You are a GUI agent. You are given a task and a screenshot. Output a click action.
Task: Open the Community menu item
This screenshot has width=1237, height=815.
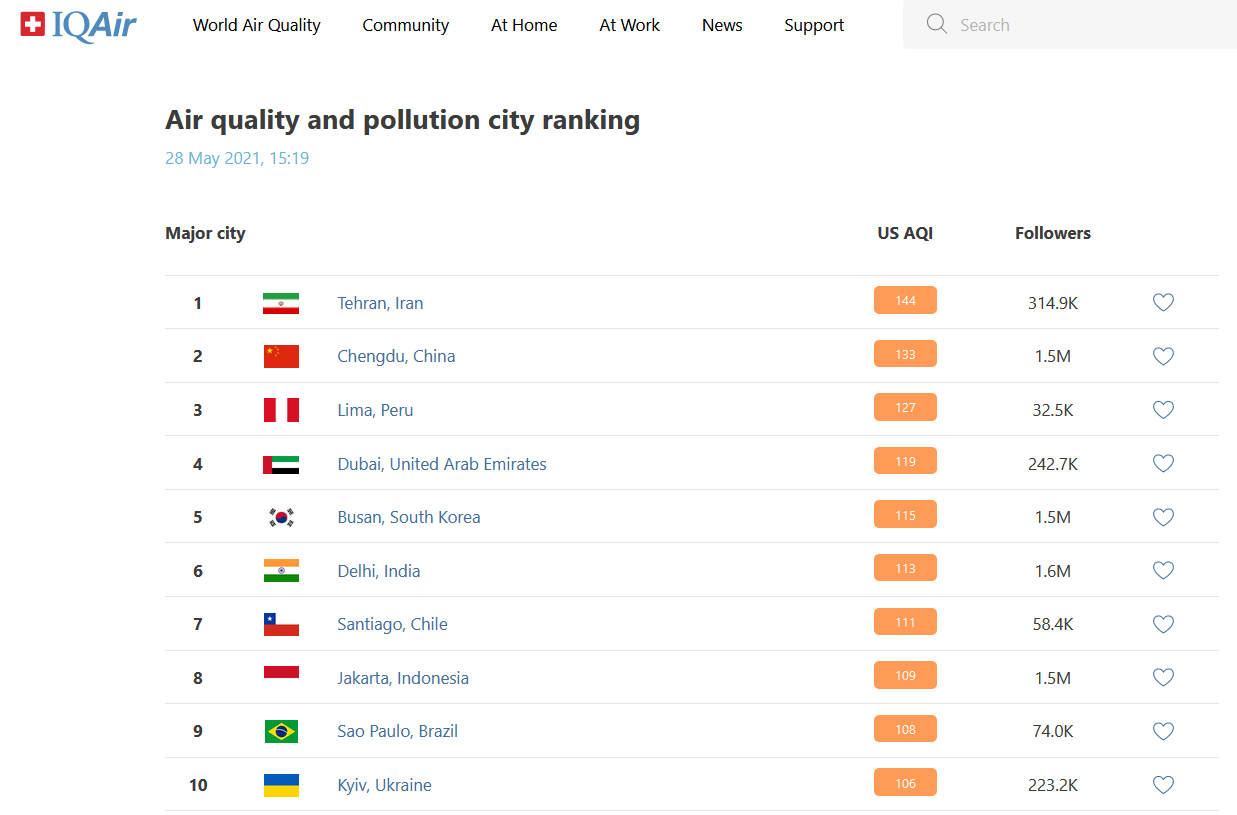[x=405, y=25]
